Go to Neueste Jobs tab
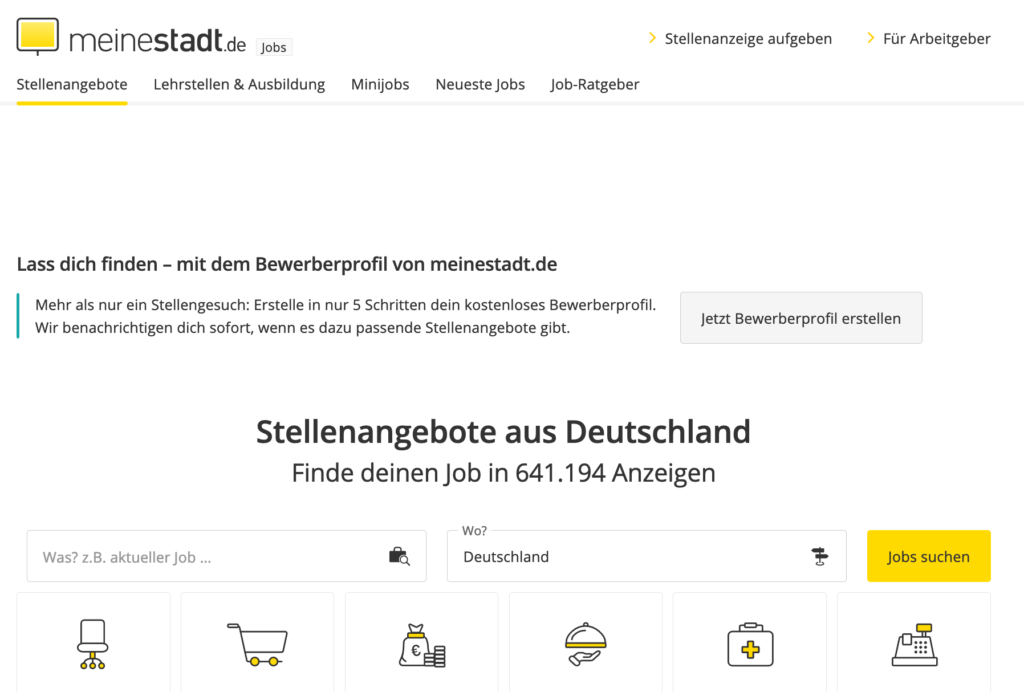The height and width of the screenshot is (692, 1024). [480, 85]
